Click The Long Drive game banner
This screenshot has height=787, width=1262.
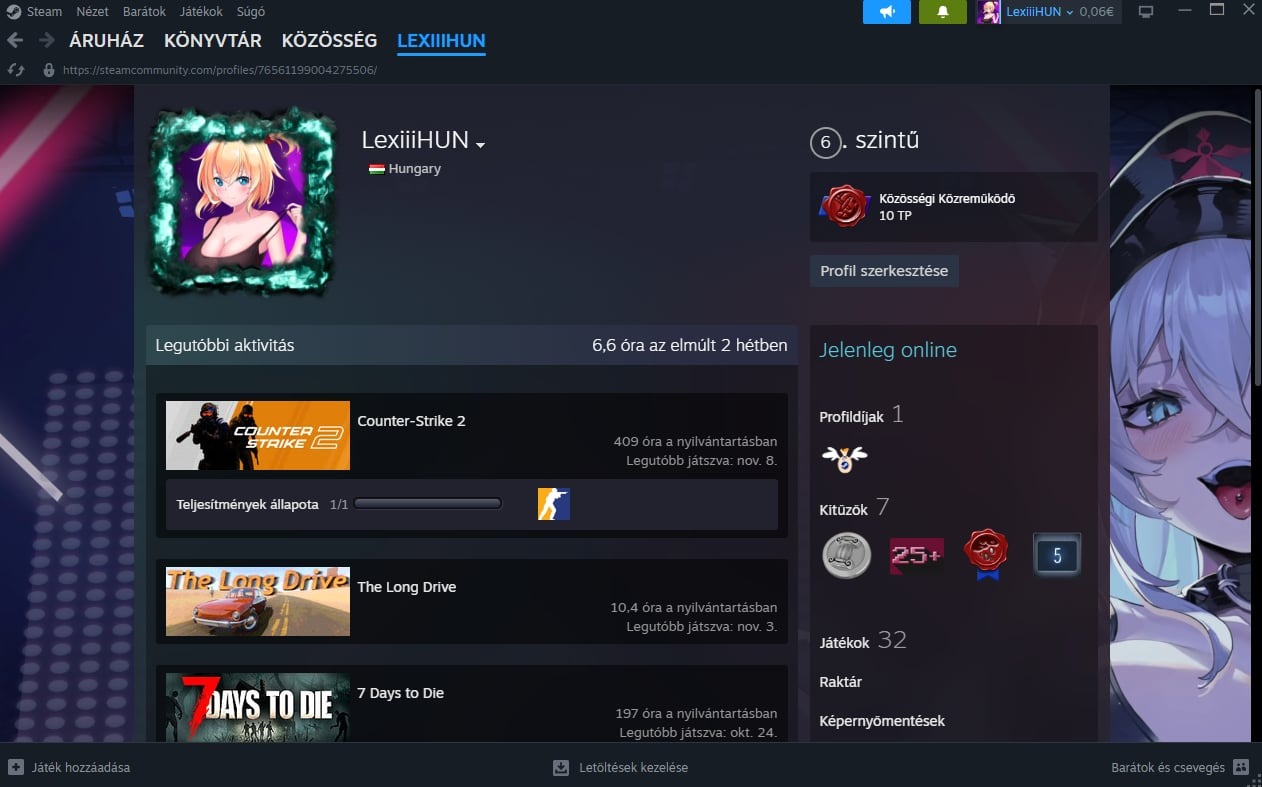click(x=258, y=601)
